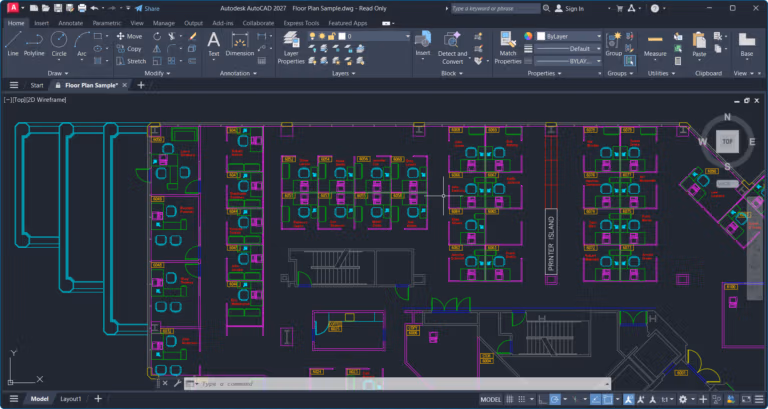
Task: Add a new layout with plus button
Action: coord(98,399)
